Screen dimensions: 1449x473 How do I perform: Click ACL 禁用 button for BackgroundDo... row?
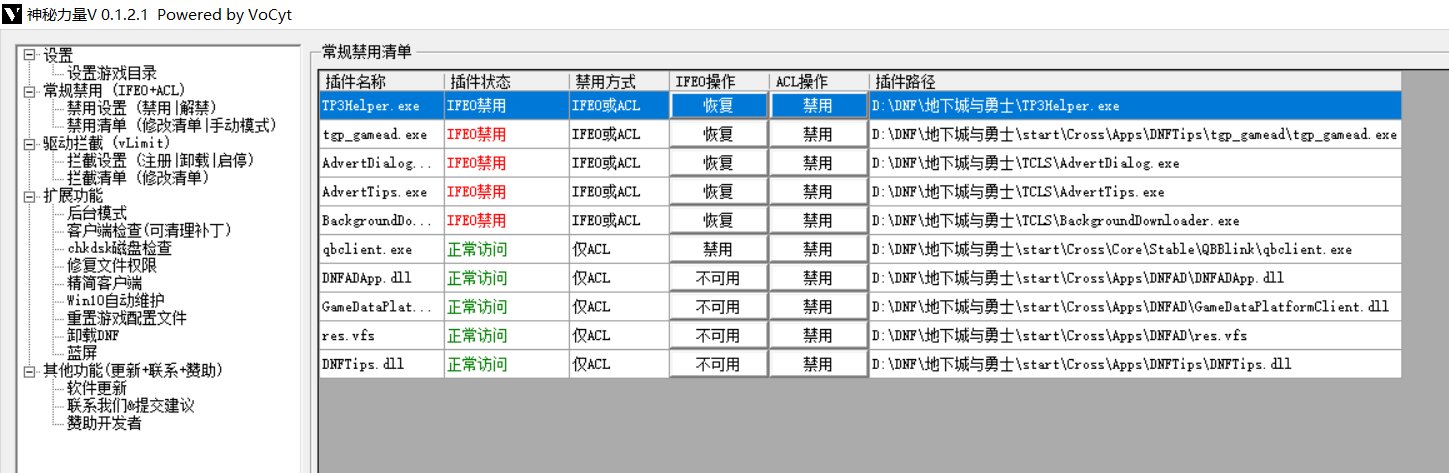818,220
